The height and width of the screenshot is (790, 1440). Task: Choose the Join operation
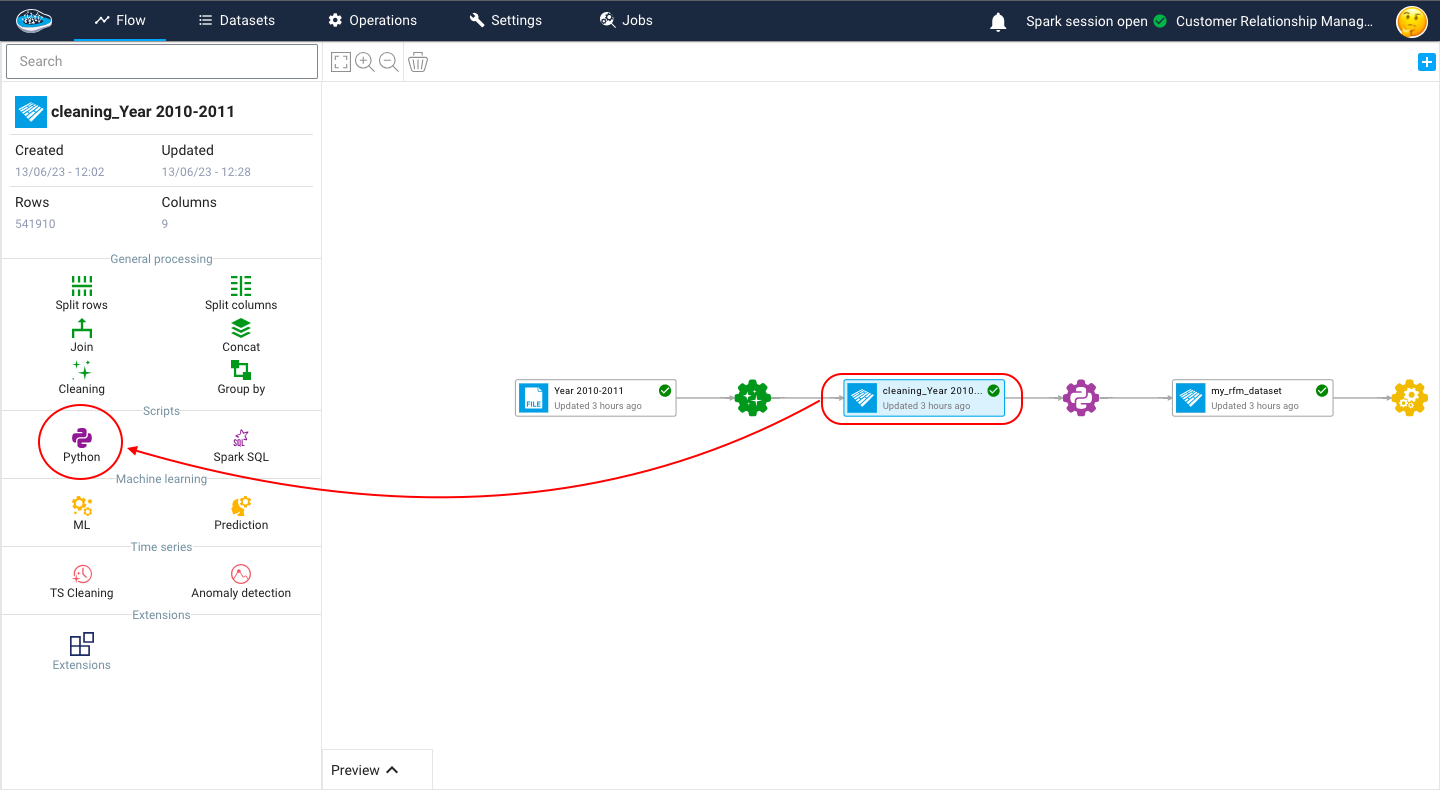click(81, 333)
